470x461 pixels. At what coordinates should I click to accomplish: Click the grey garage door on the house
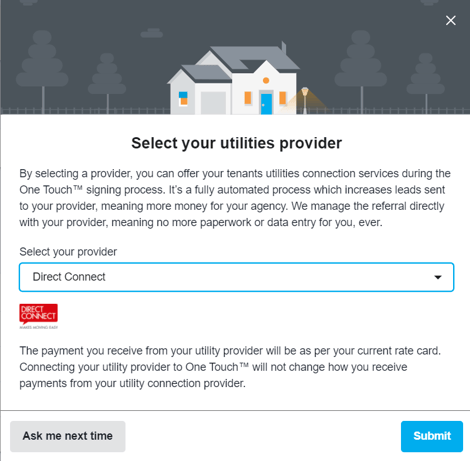[x=213, y=103]
